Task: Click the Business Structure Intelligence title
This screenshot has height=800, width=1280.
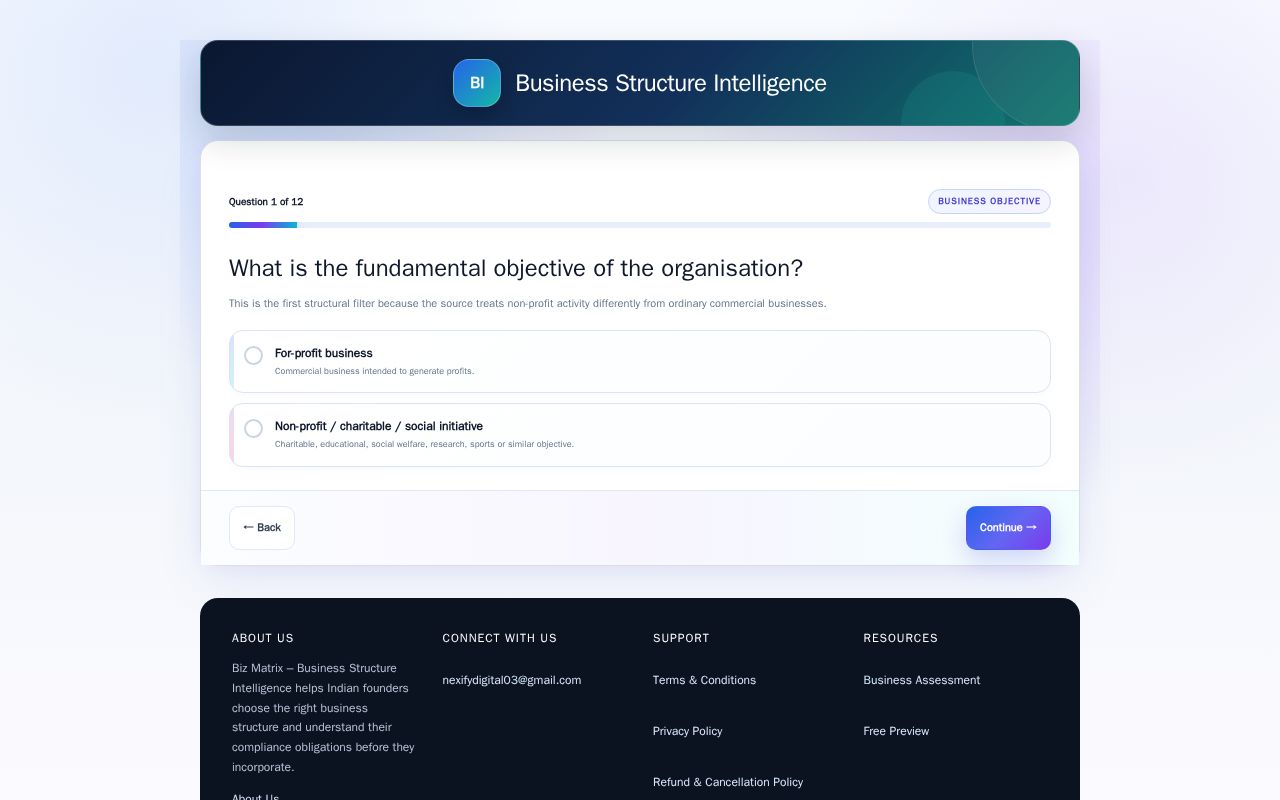Action: click(x=671, y=83)
